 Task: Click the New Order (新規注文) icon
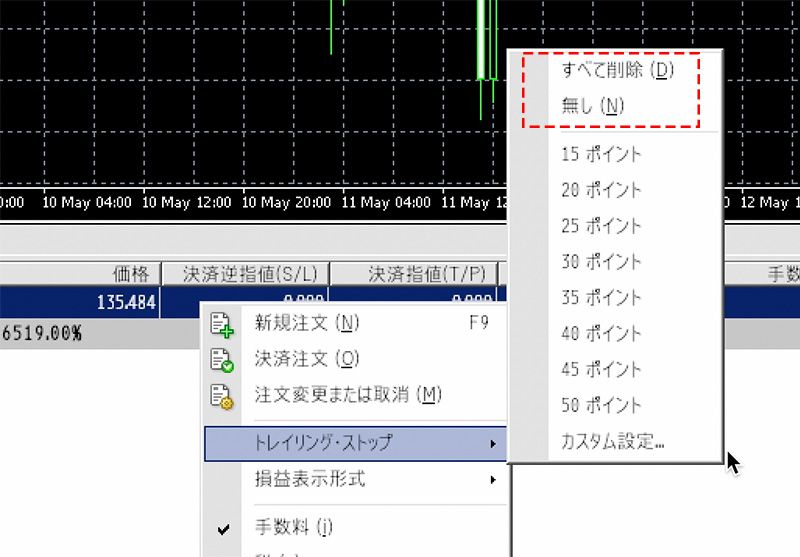[222, 323]
